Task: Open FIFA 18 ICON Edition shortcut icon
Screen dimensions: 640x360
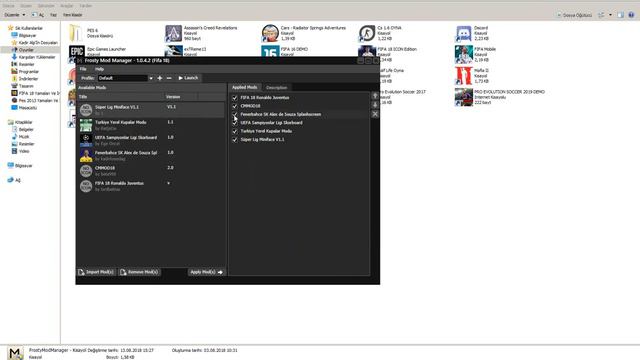Action: tap(367, 51)
